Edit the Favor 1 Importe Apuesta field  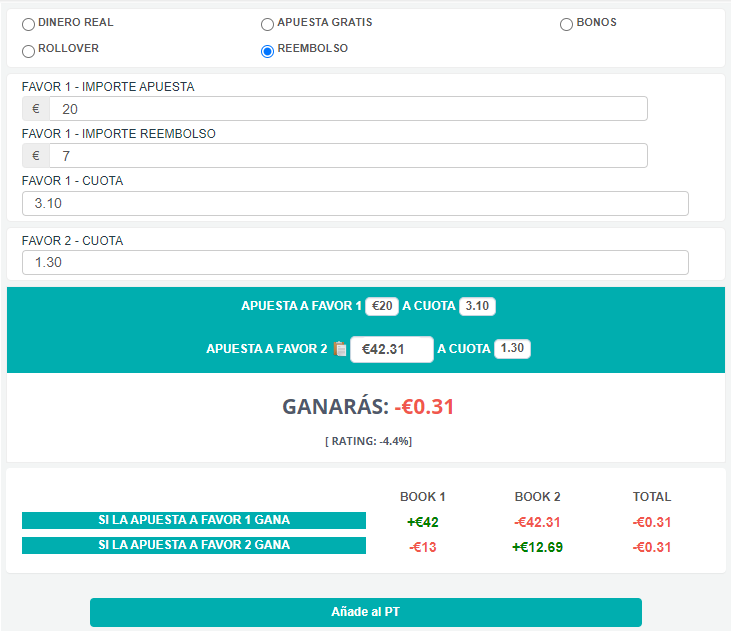[348, 109]
